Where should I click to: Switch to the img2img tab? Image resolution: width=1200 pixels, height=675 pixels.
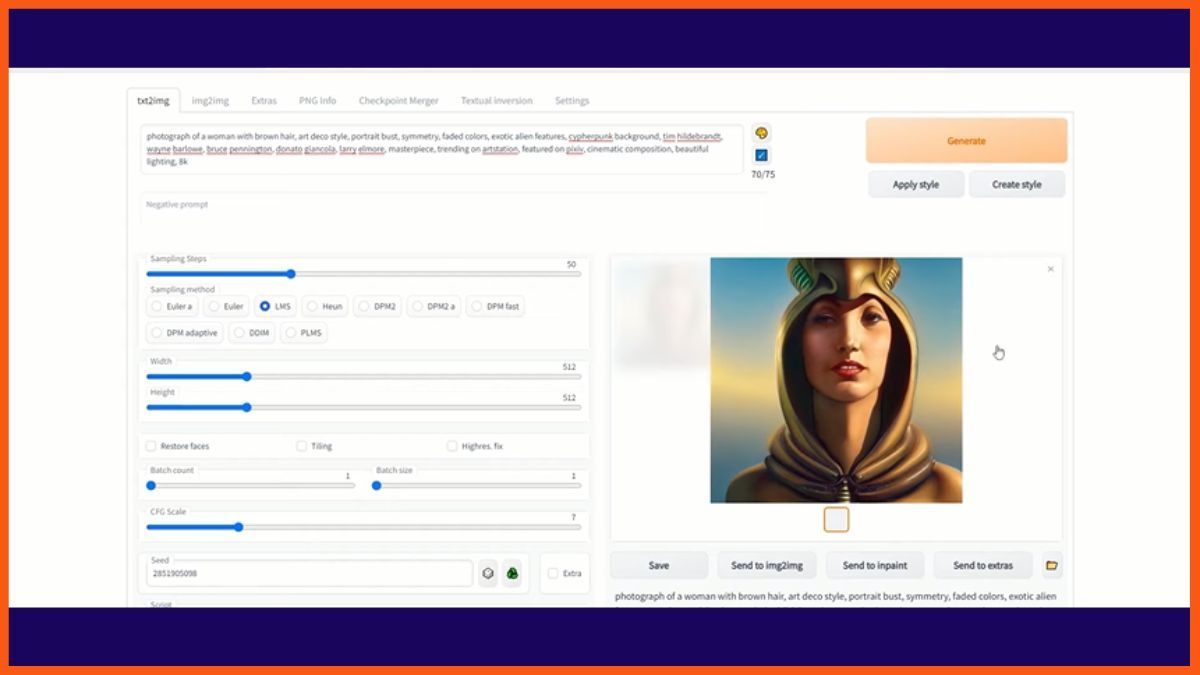click(x=210, y=101)
